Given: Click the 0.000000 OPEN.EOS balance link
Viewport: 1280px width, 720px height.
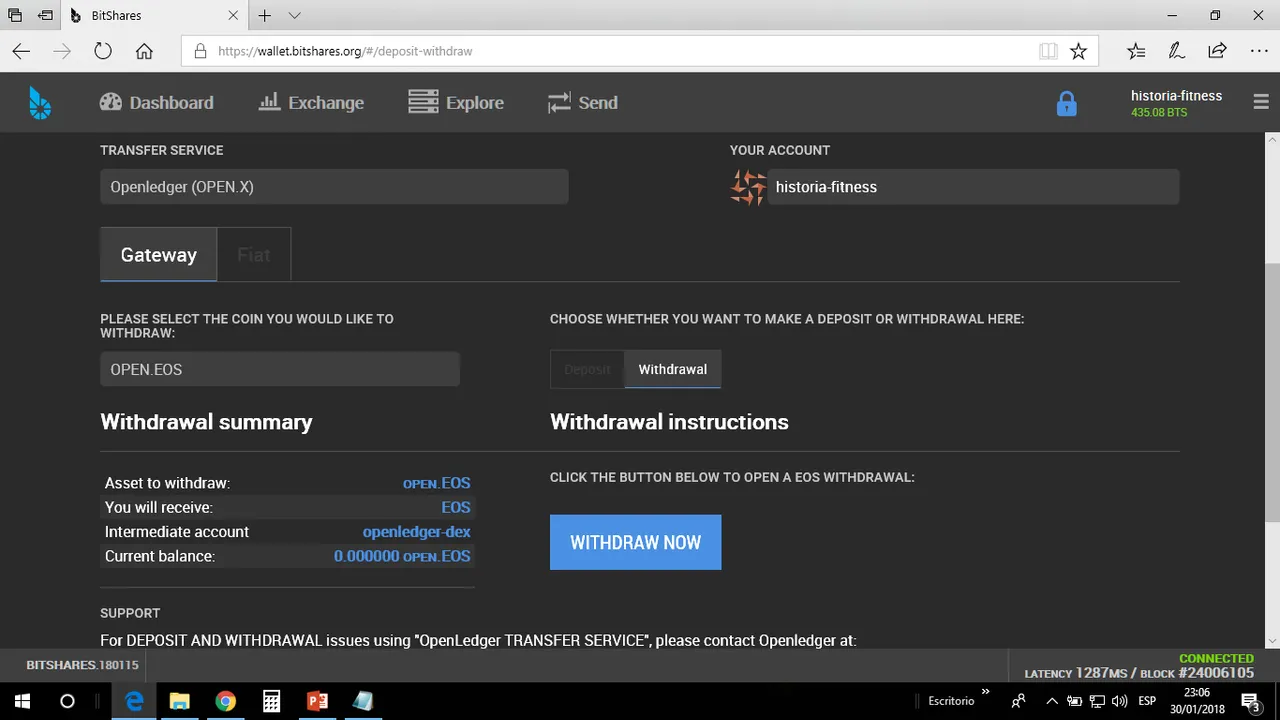Looking at the screenshot, I should [x=402, y=556].
